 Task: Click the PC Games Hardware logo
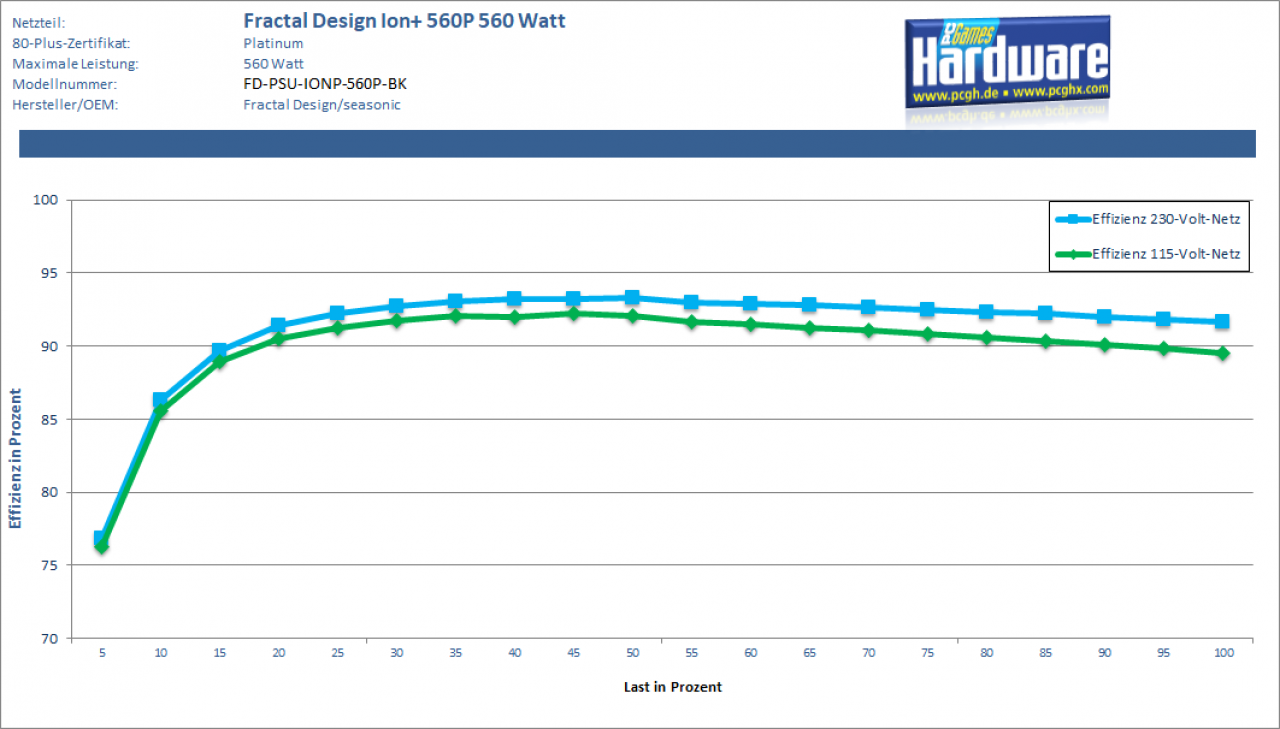1008,63
